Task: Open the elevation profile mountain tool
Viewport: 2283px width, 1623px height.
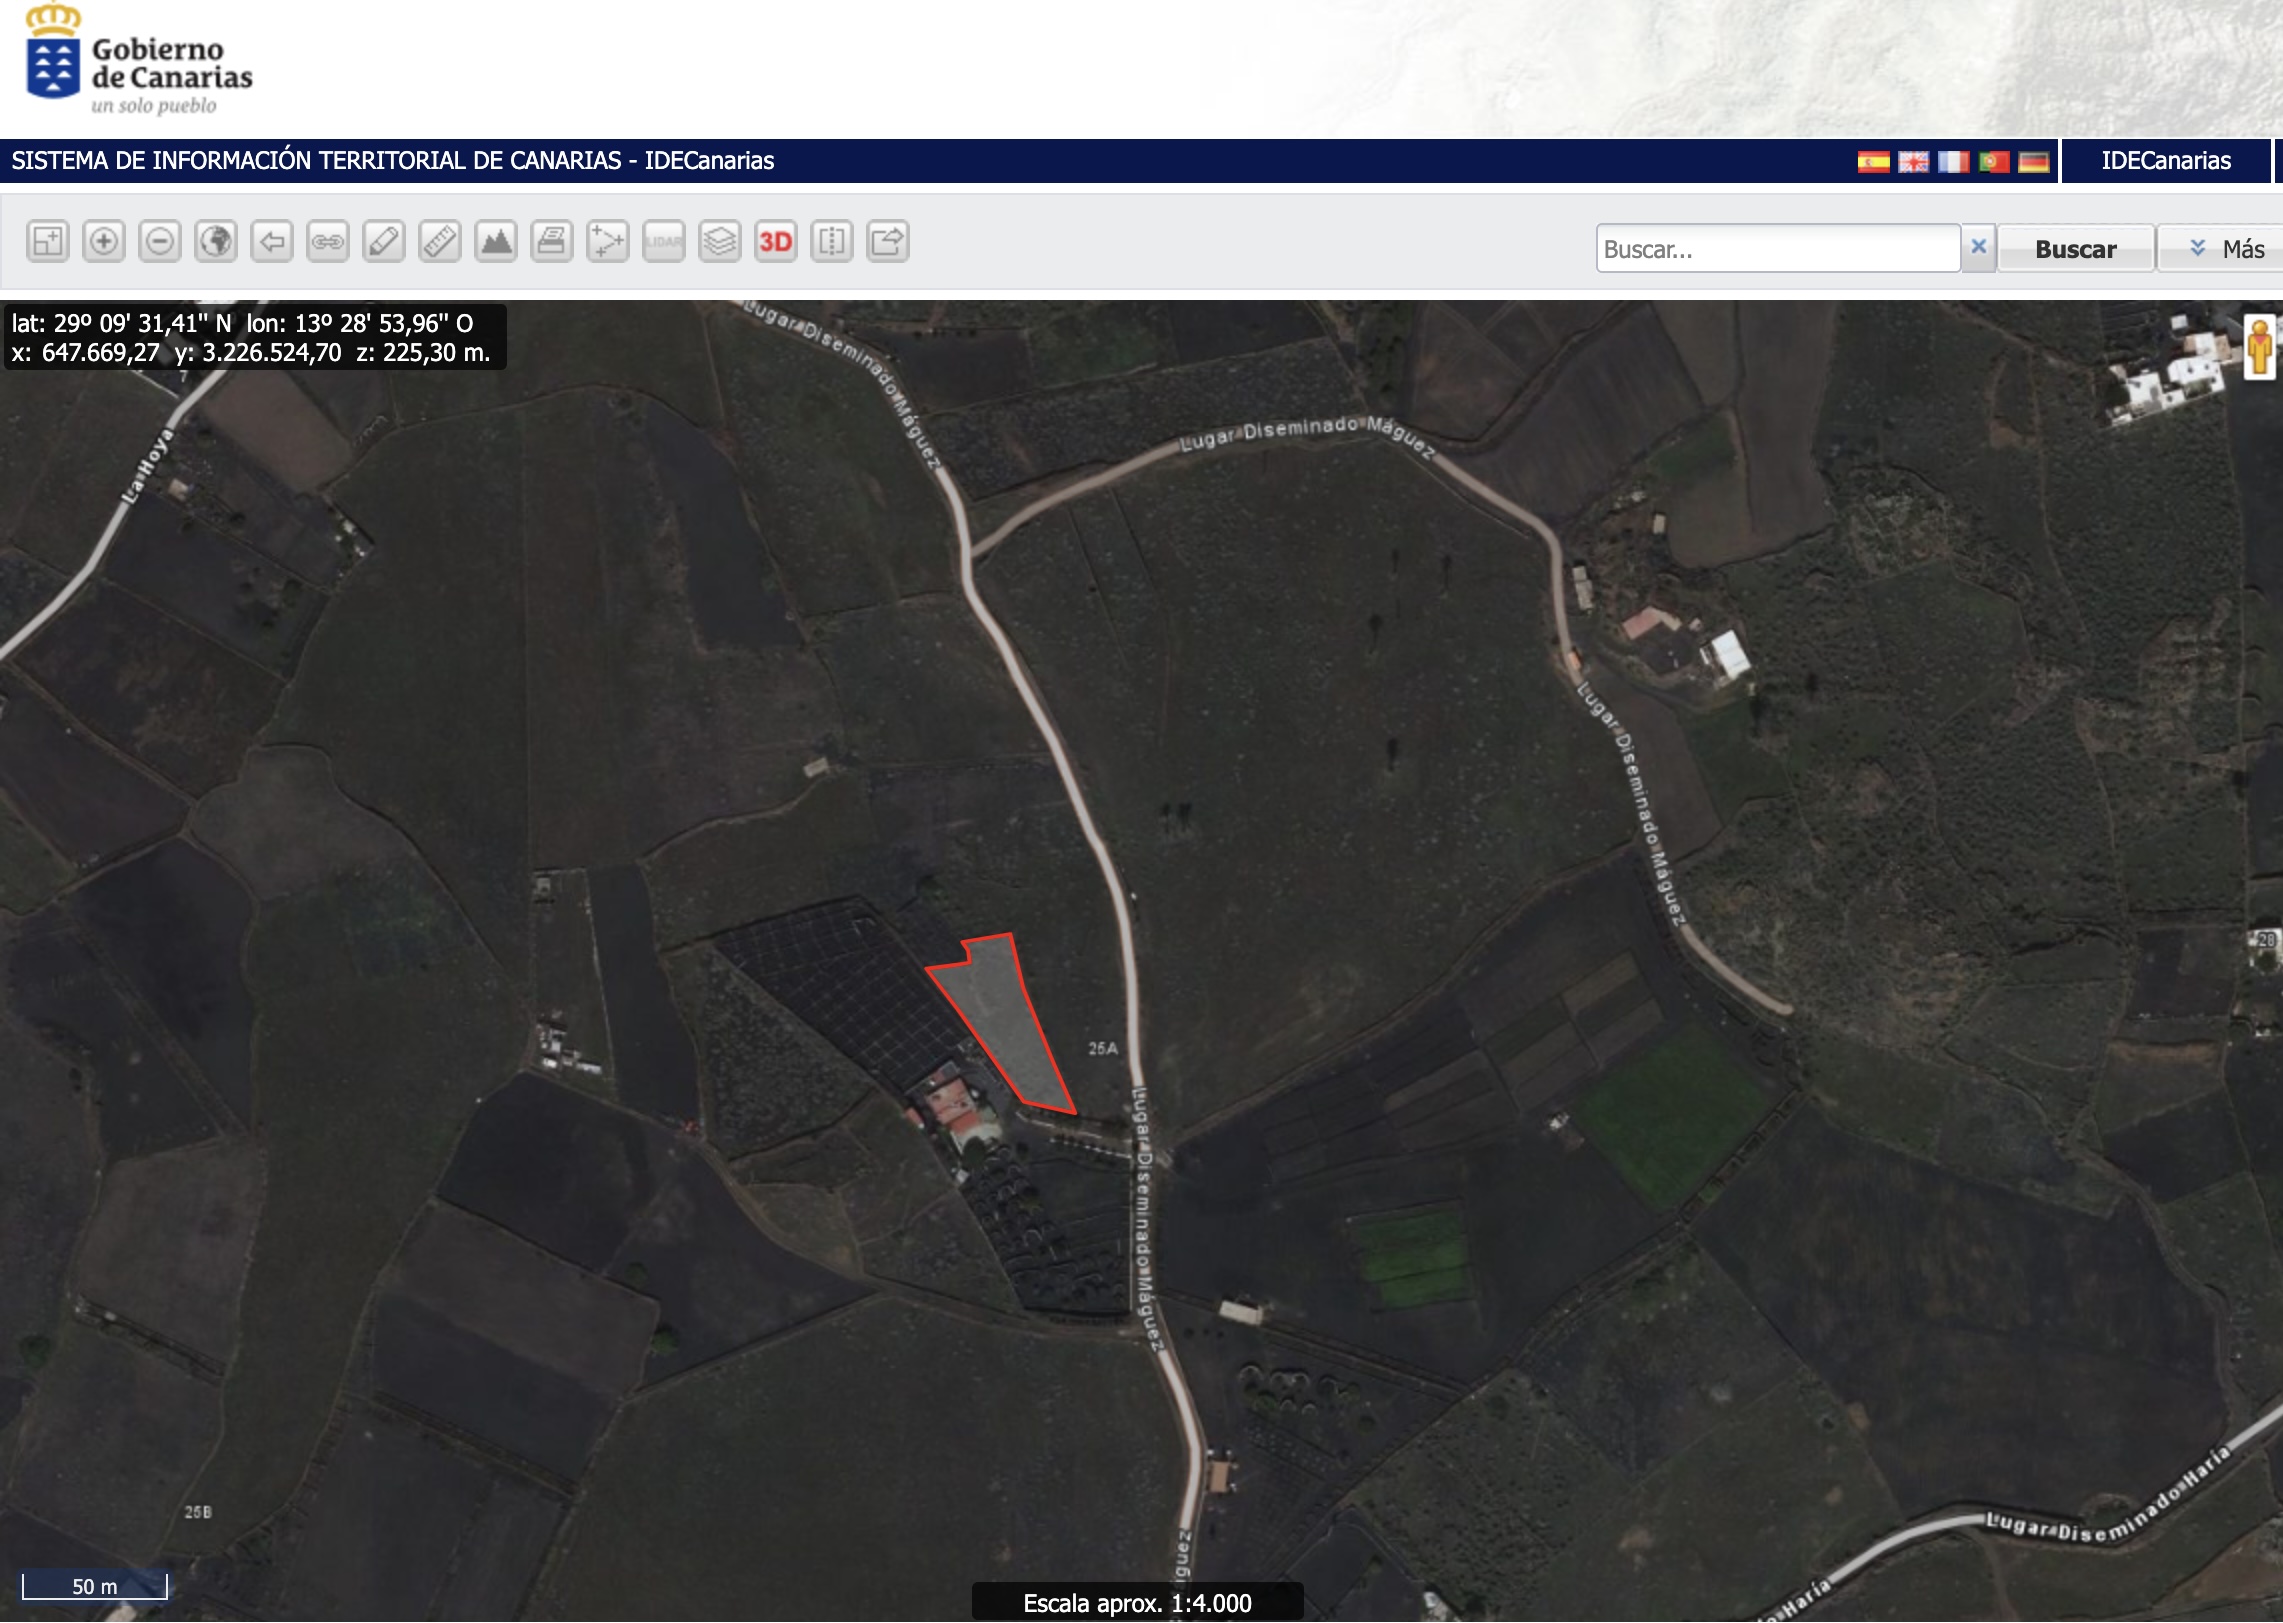Action: coord(496,242)
